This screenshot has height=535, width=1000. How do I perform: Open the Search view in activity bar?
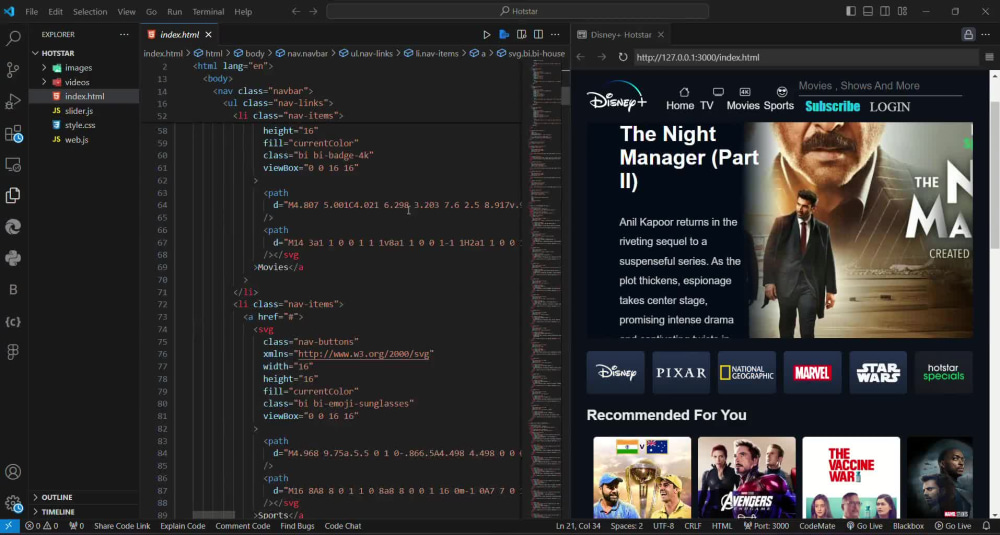(x=13, y=38)
